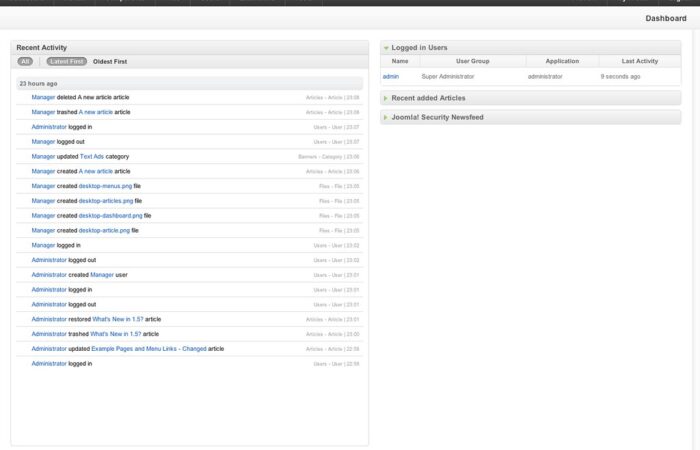This screenshot has width=700, height=450.
Task: Click the Manager link in the created user row
Action: (102, 275)
